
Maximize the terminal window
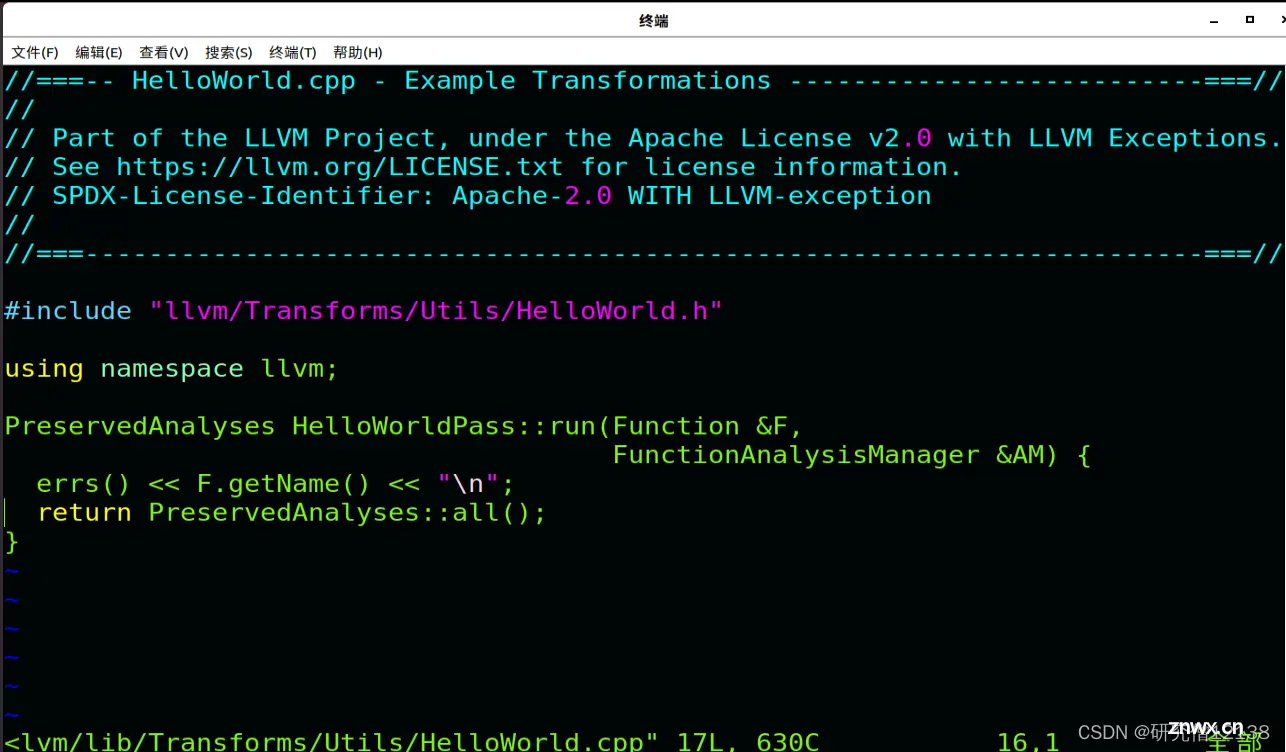tap(1250, 19)
